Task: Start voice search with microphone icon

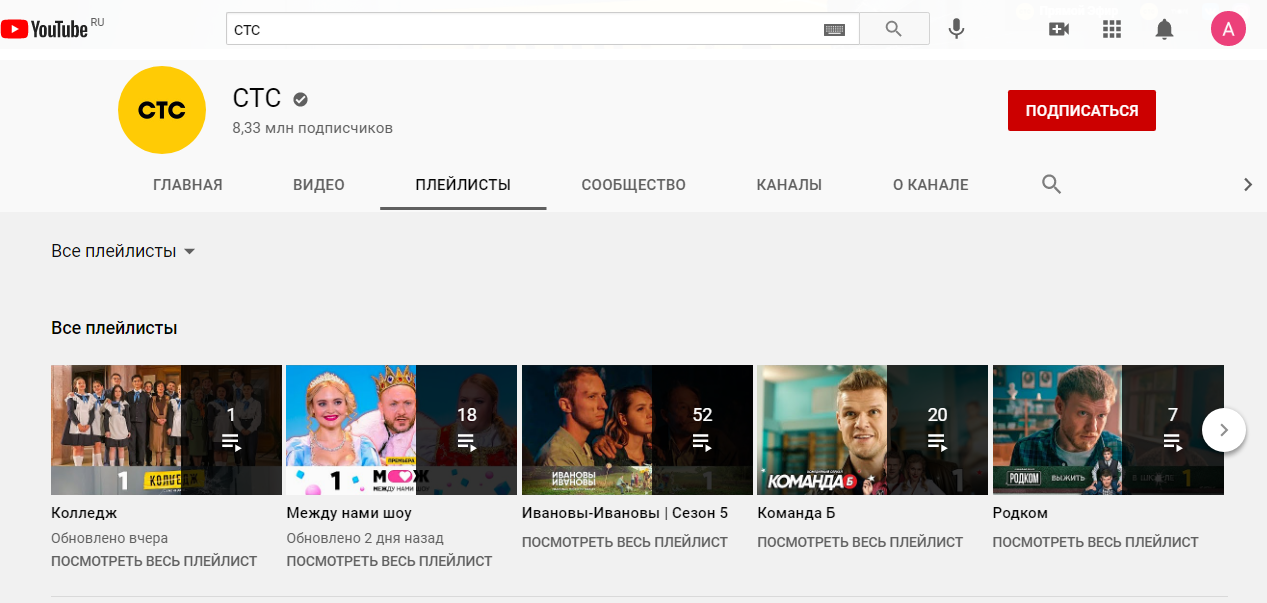Action: coord(956,29)
